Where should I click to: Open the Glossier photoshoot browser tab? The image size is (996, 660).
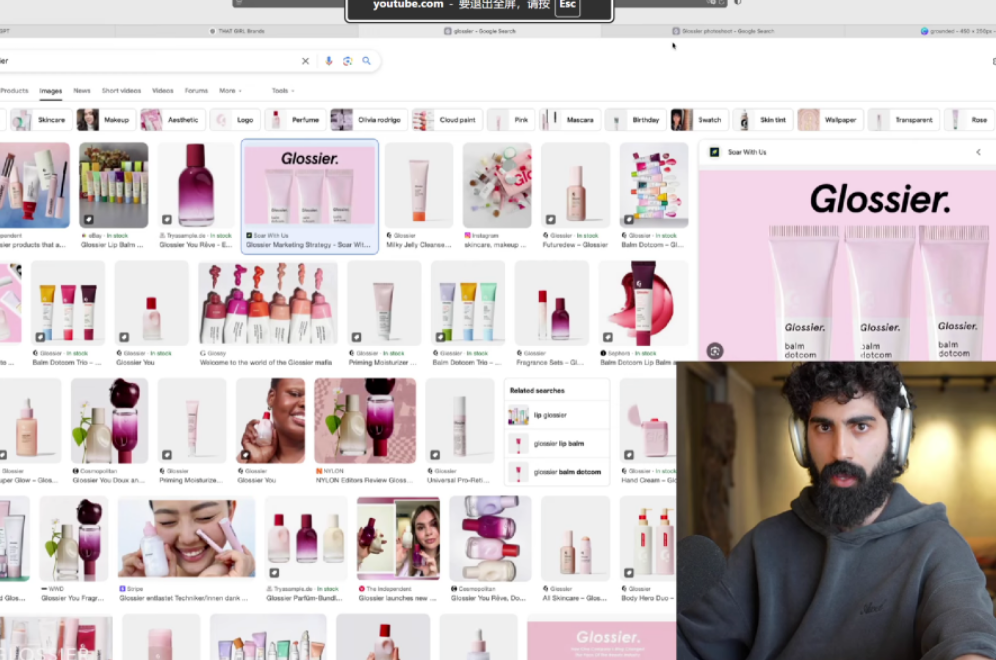point(727,31)
